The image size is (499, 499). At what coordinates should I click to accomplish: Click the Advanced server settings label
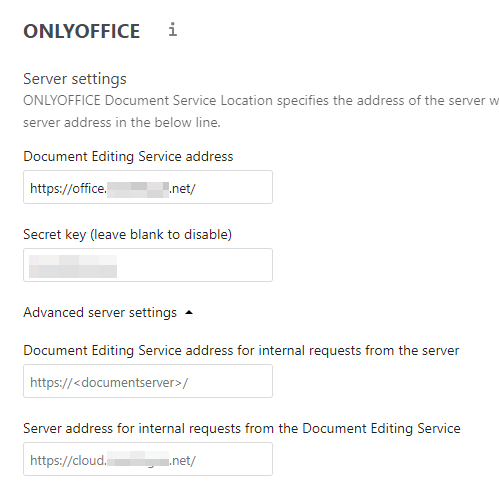coord(100,313)
